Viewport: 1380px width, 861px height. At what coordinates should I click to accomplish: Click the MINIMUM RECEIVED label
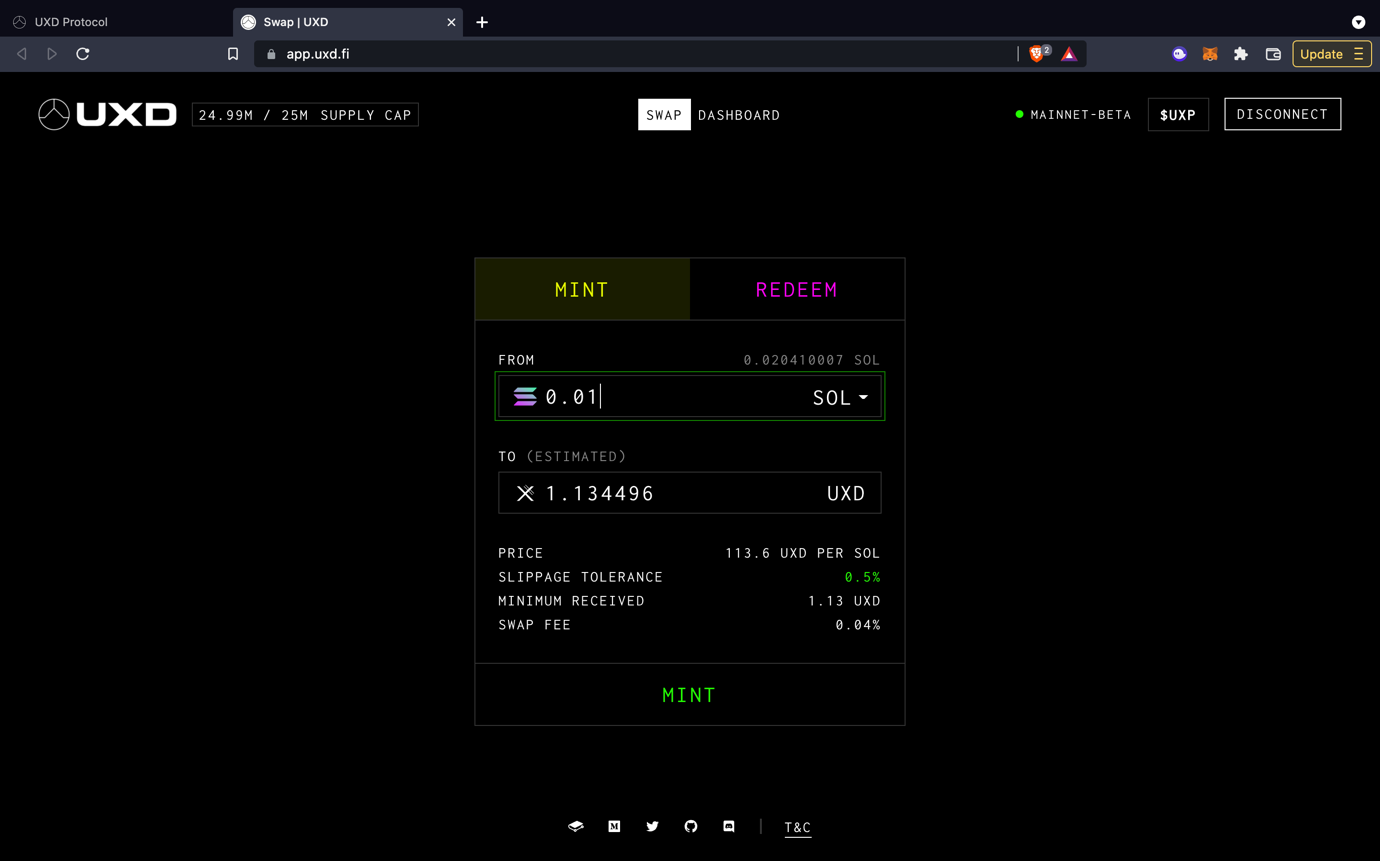[x=572, y=601]
